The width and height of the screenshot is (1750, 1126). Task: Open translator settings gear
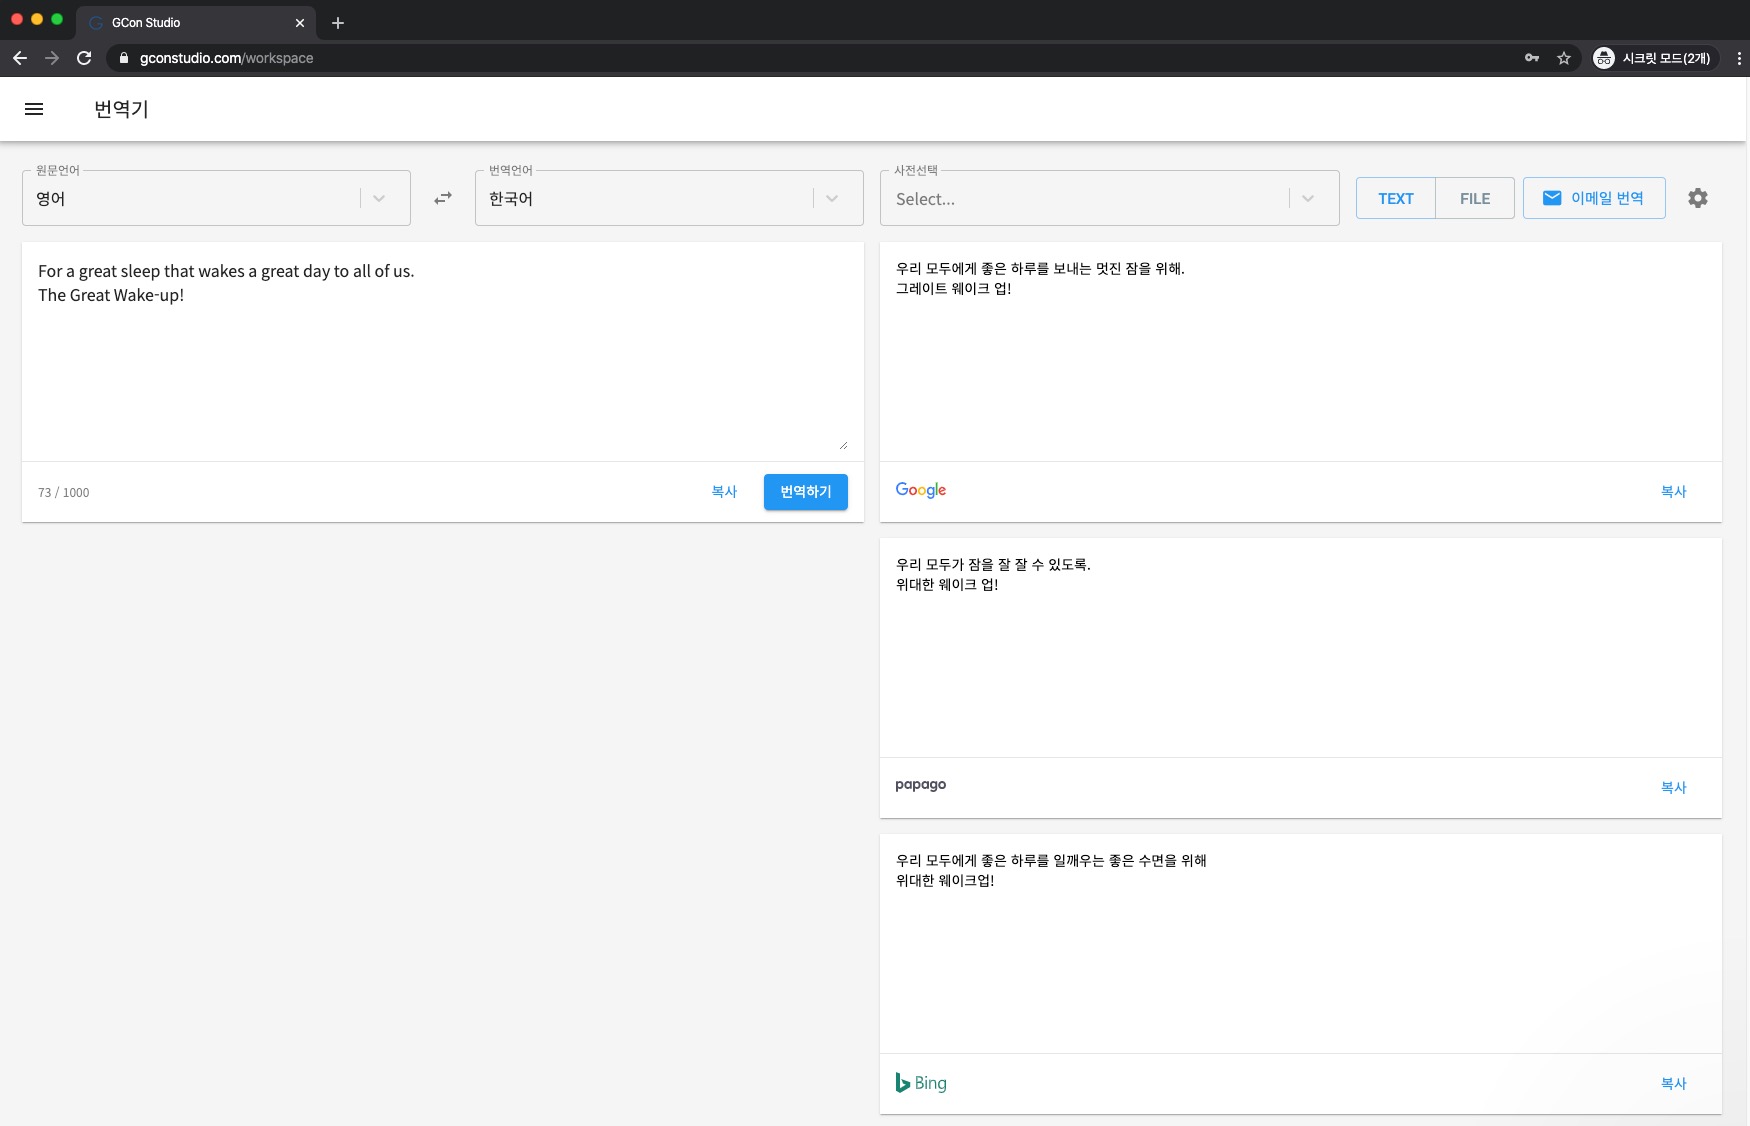pyautogui.click(x=1698, y=198)
